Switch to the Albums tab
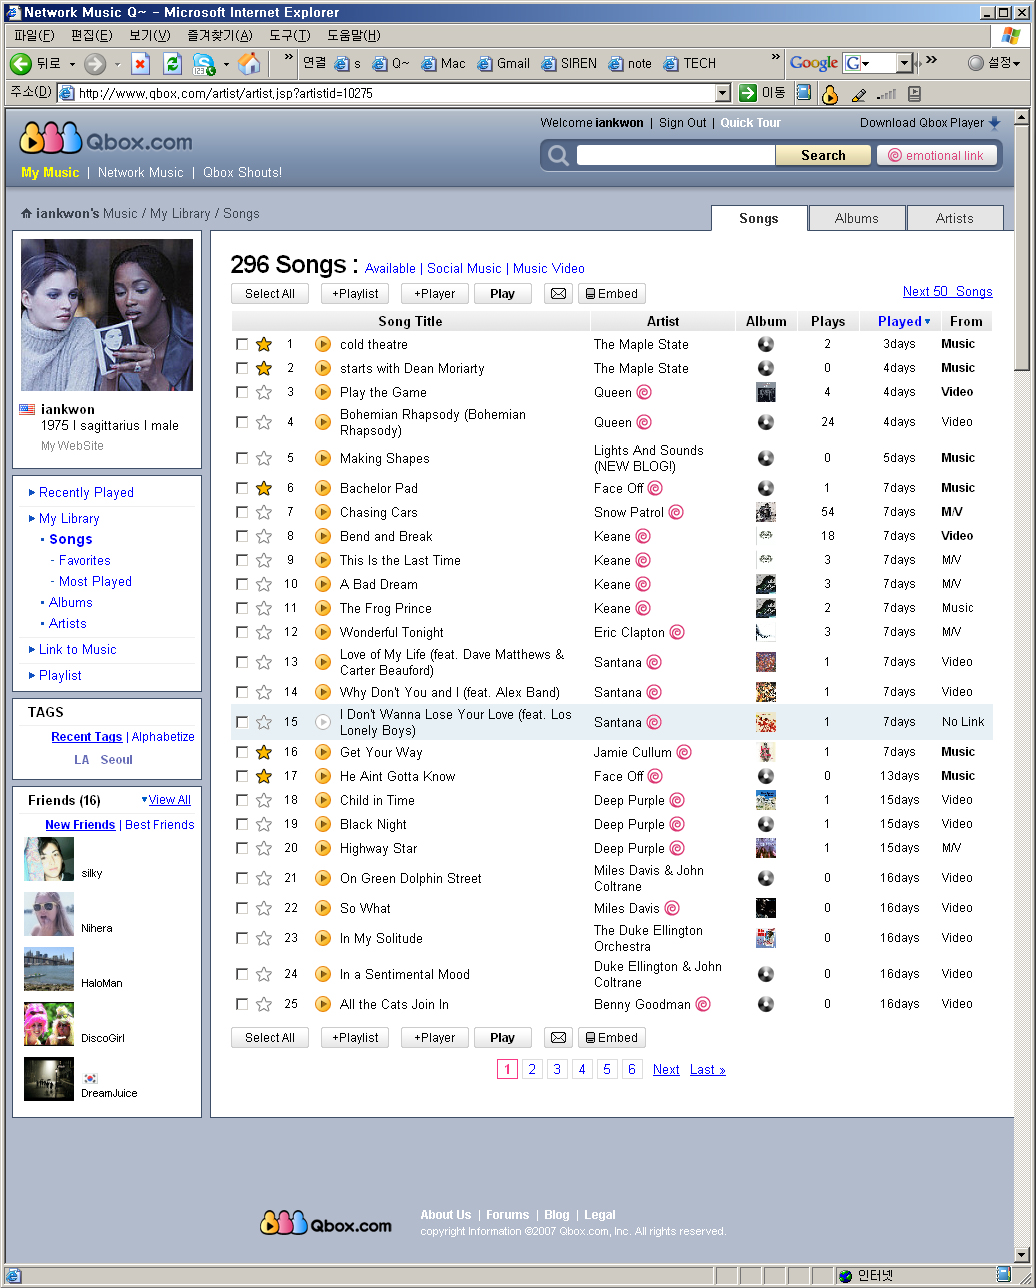 (857, 218)
